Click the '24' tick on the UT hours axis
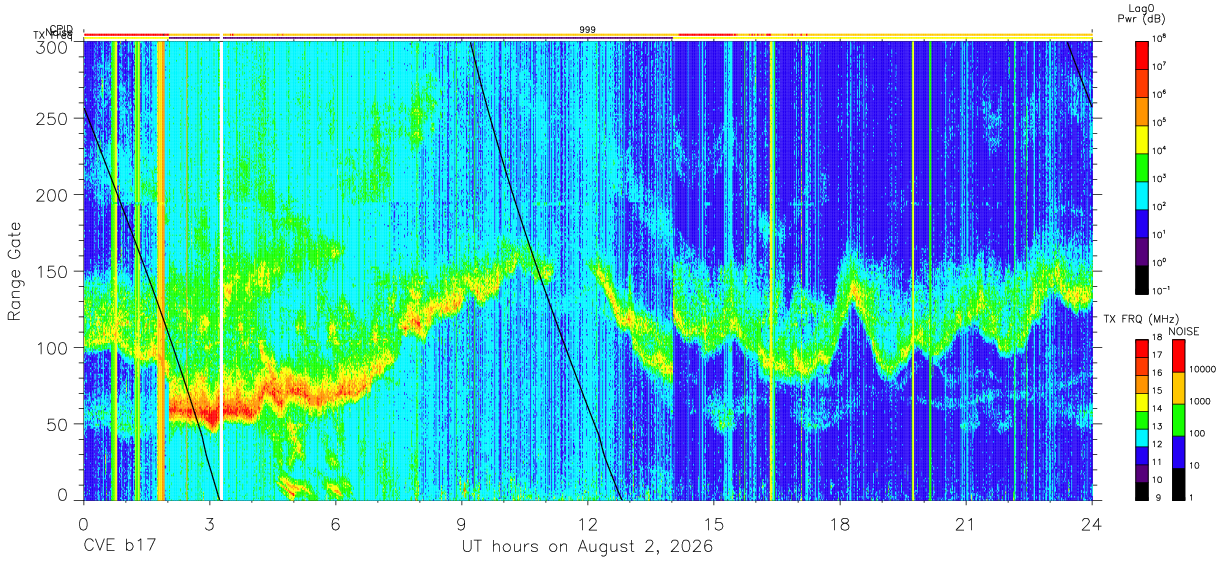The height and width of the screenshot is (567, 1228). [1092, 523]
